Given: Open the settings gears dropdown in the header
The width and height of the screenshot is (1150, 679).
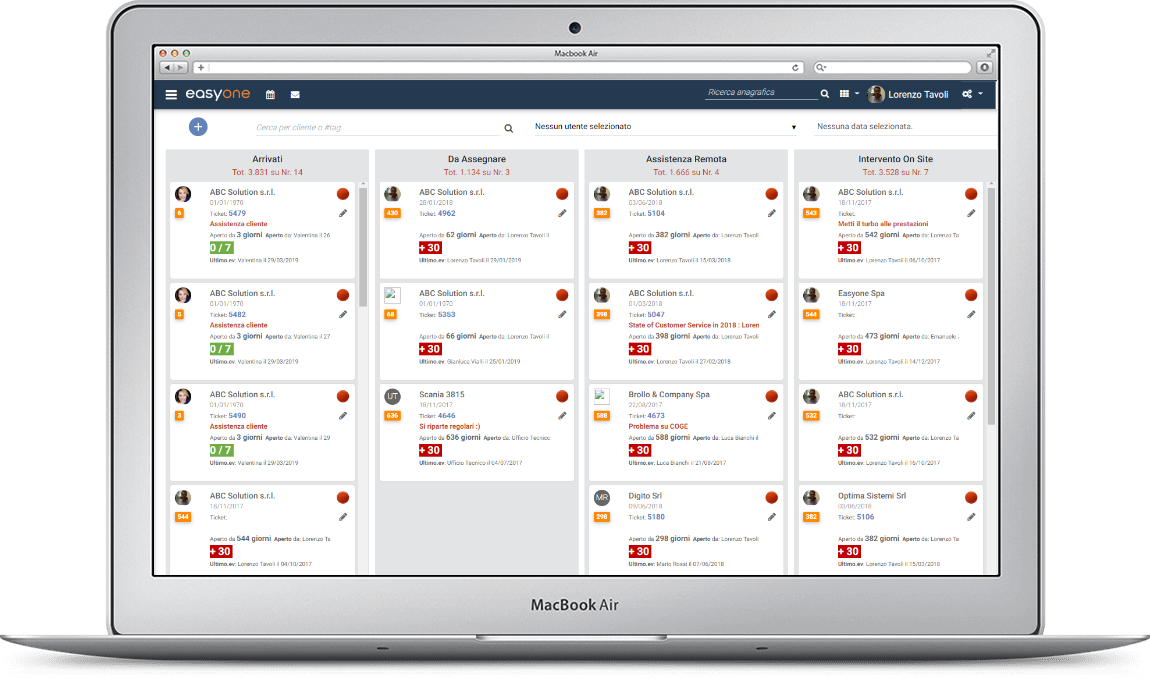Looking at the screenshot, I should [x=972, y=94].
